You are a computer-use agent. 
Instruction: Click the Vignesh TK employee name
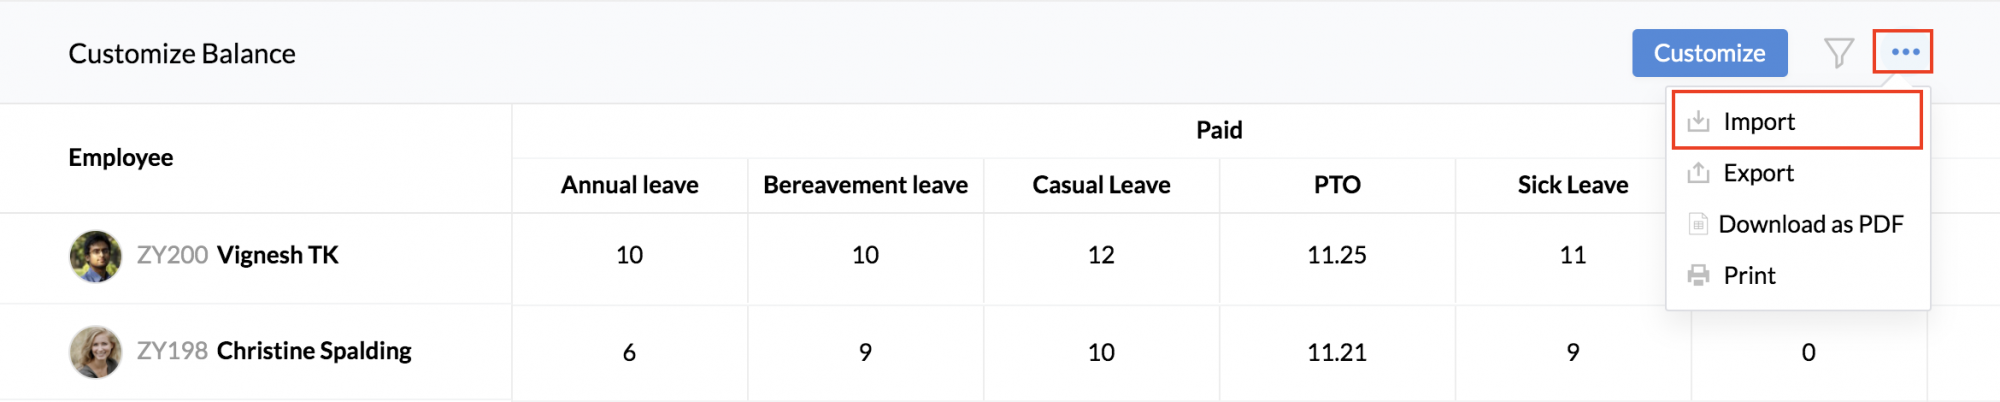click(x=278, y=255)
